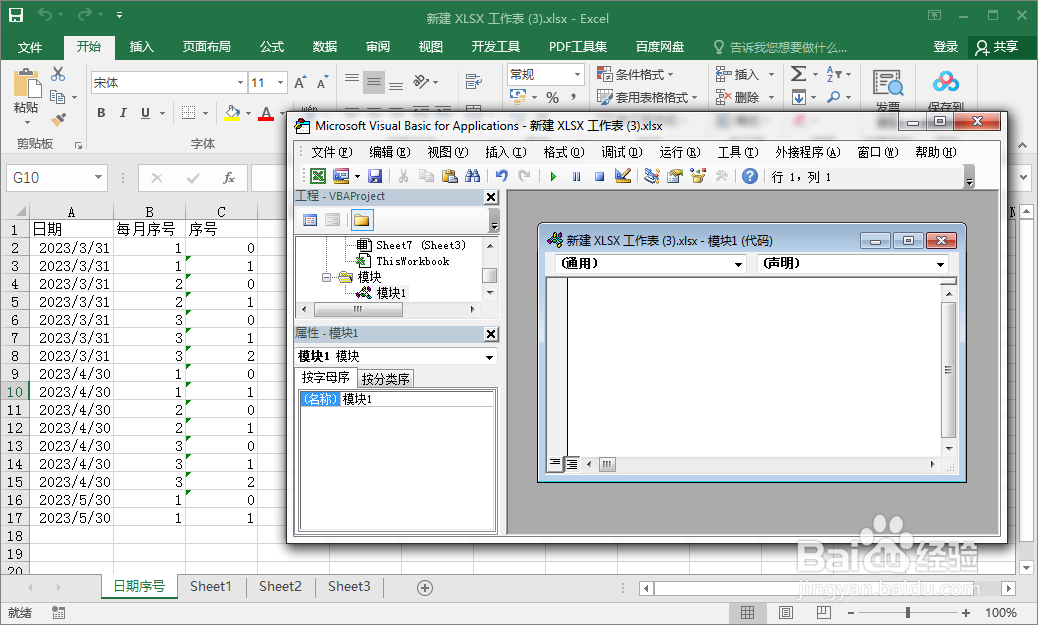The width and height of the screenshot is (1038, 625).
Task: Click the Cut scissors icon in Excel ribbon
Action: coord(58,74)
